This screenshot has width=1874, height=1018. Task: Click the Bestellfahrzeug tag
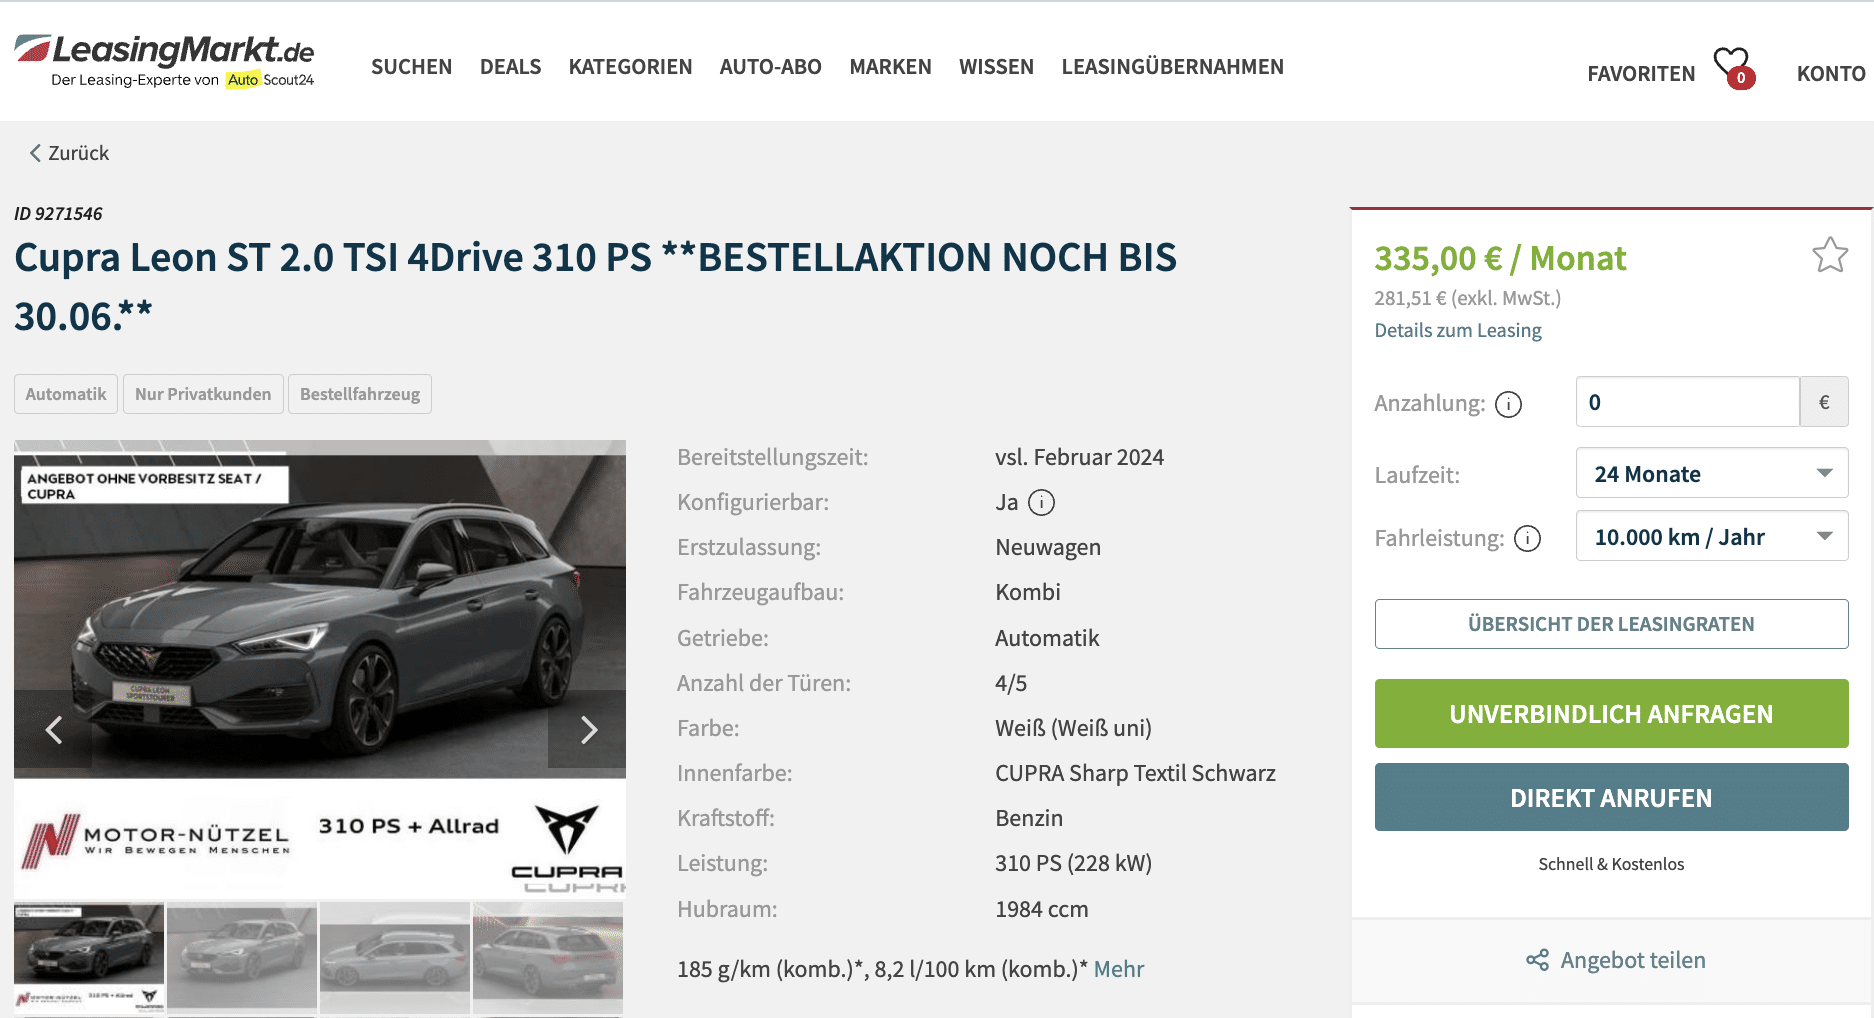tap(360, 394)
